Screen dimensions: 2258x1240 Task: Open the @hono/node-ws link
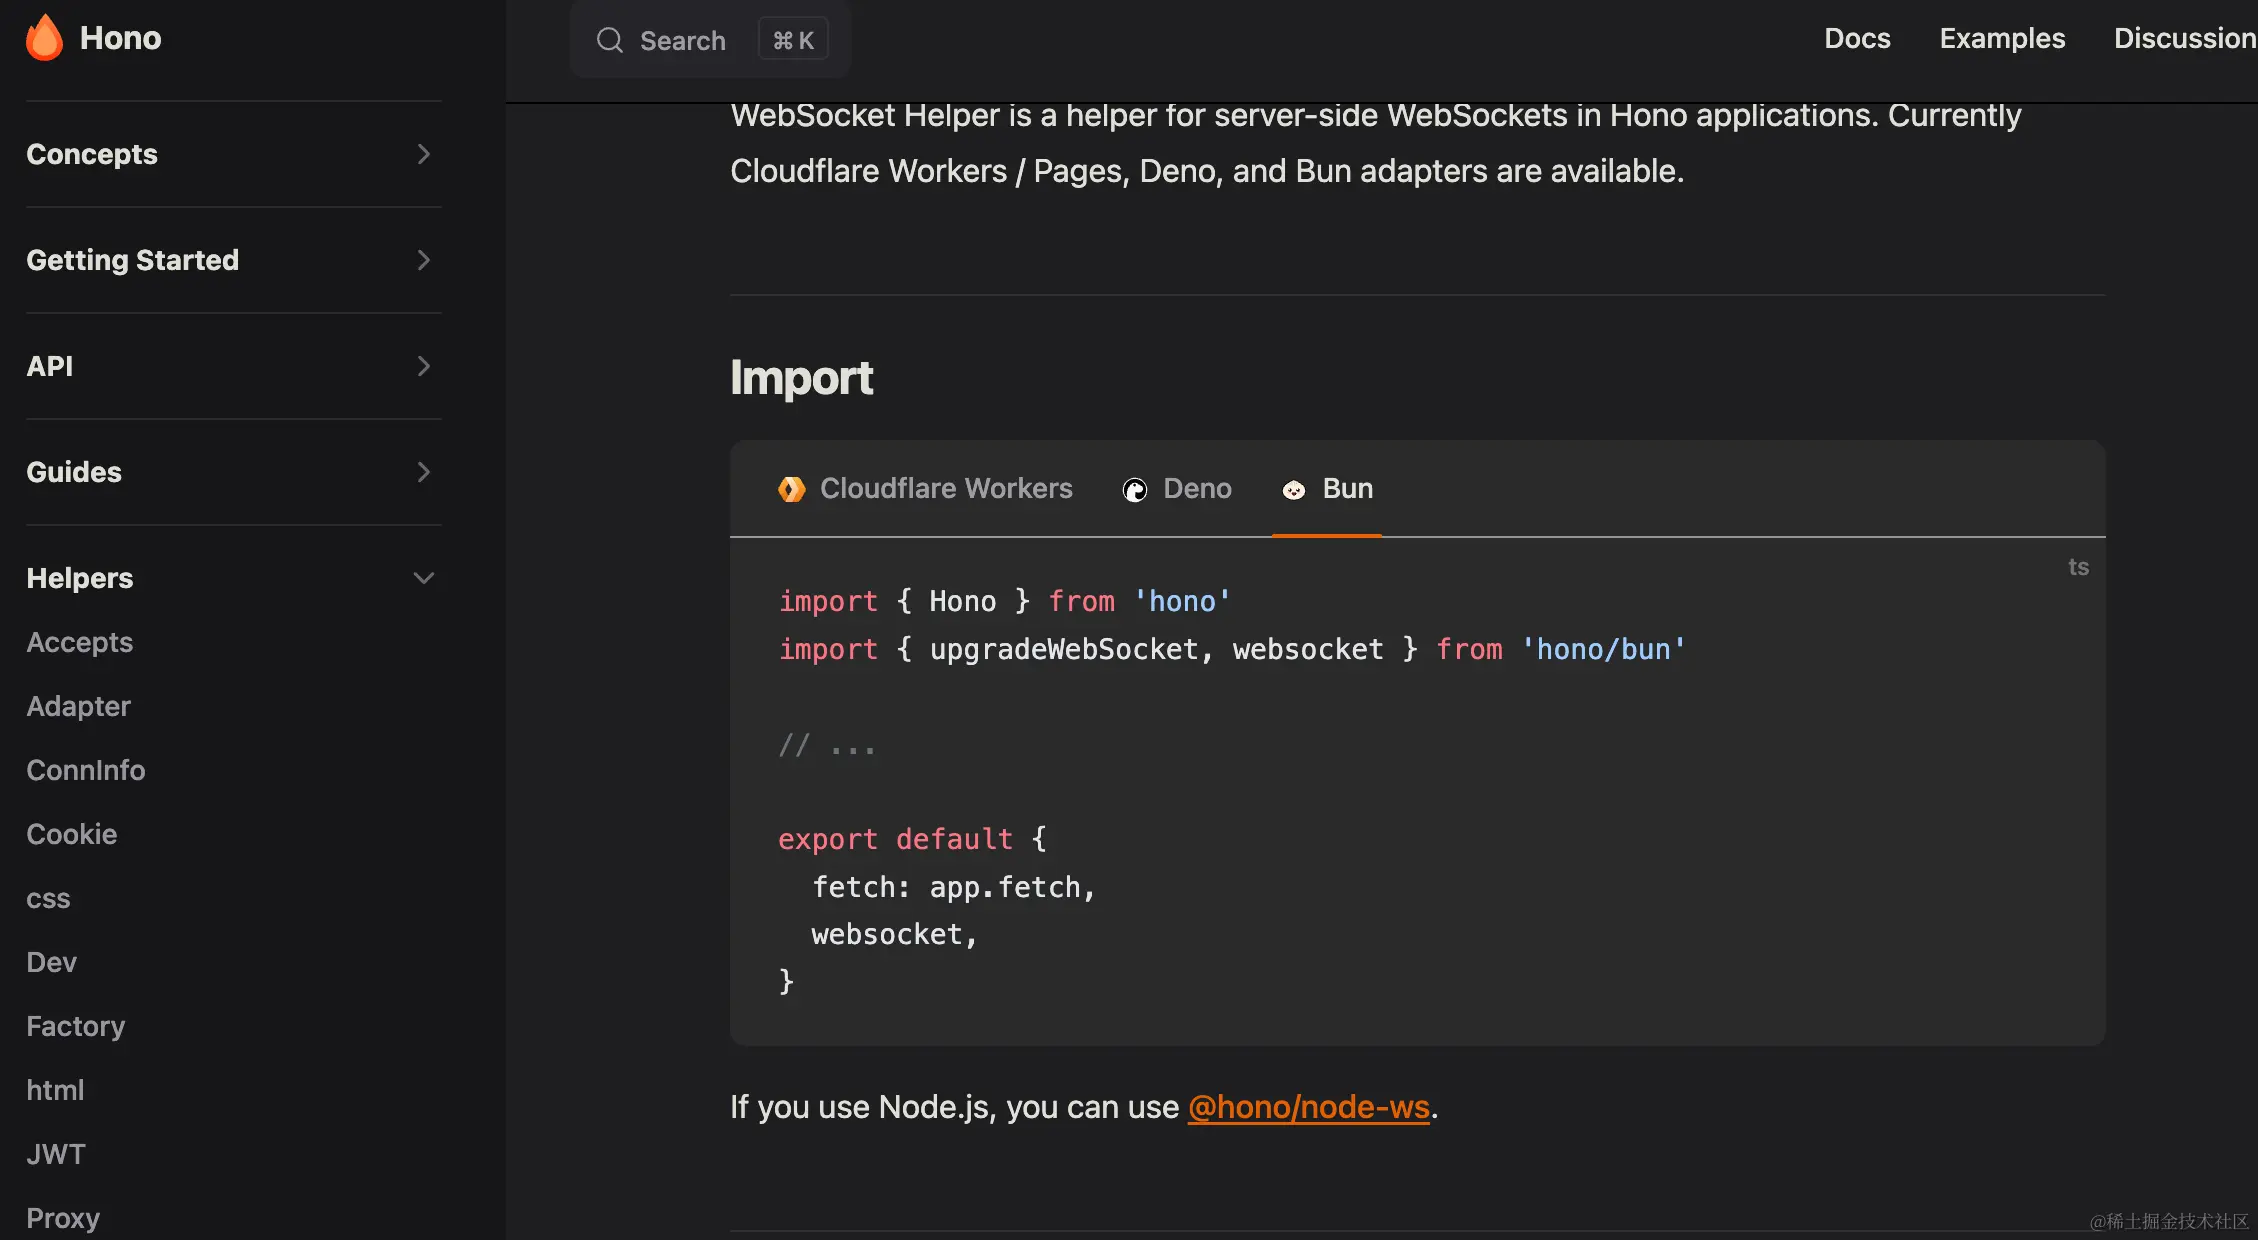(1308, 1107)
